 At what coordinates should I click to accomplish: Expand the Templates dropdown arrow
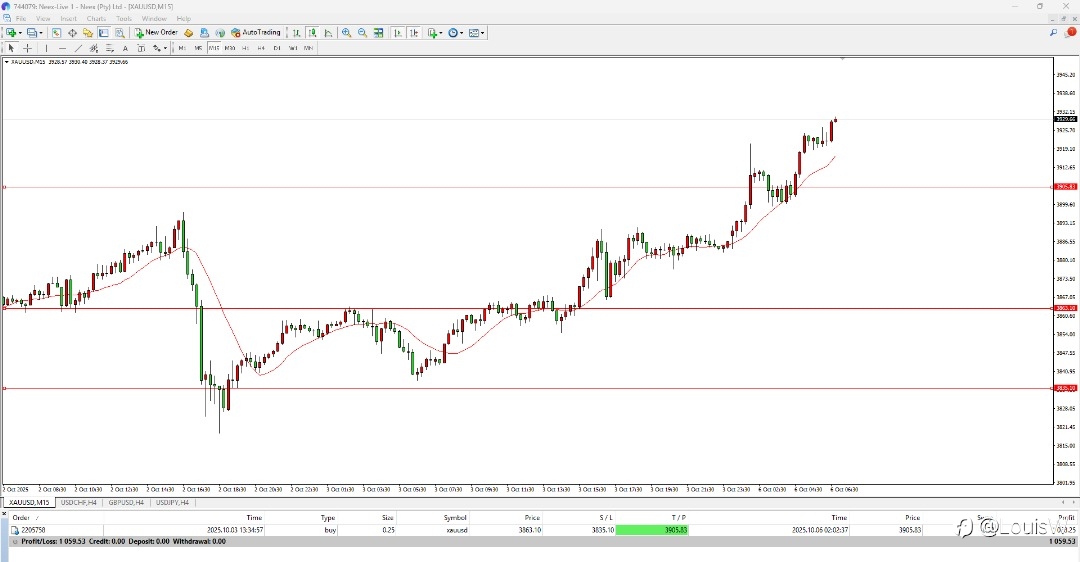pos(483,33)
